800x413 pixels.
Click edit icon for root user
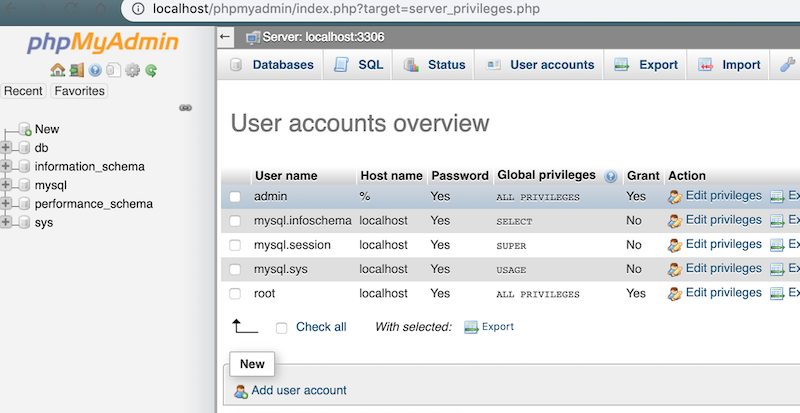coord(674,294)
